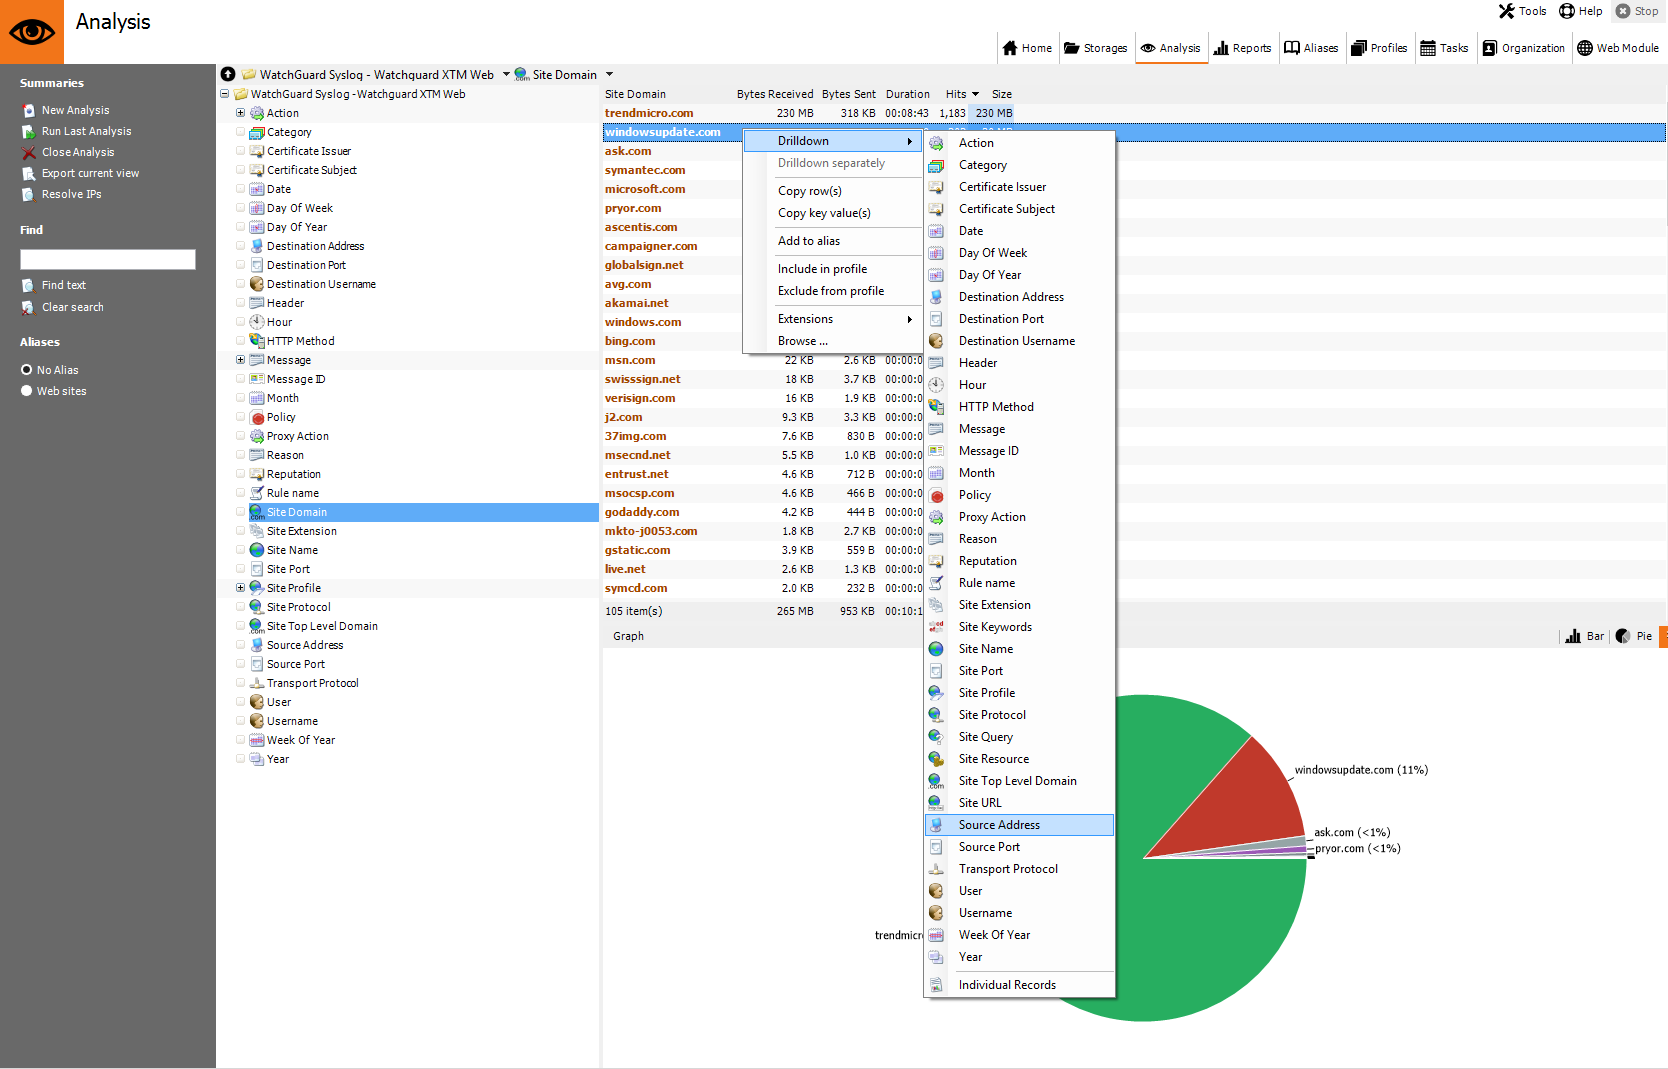This screenshot has width=1668, height=1069.
Task: Toggle the checkbox beside Date in tree
Action: (x=240, y=189)
